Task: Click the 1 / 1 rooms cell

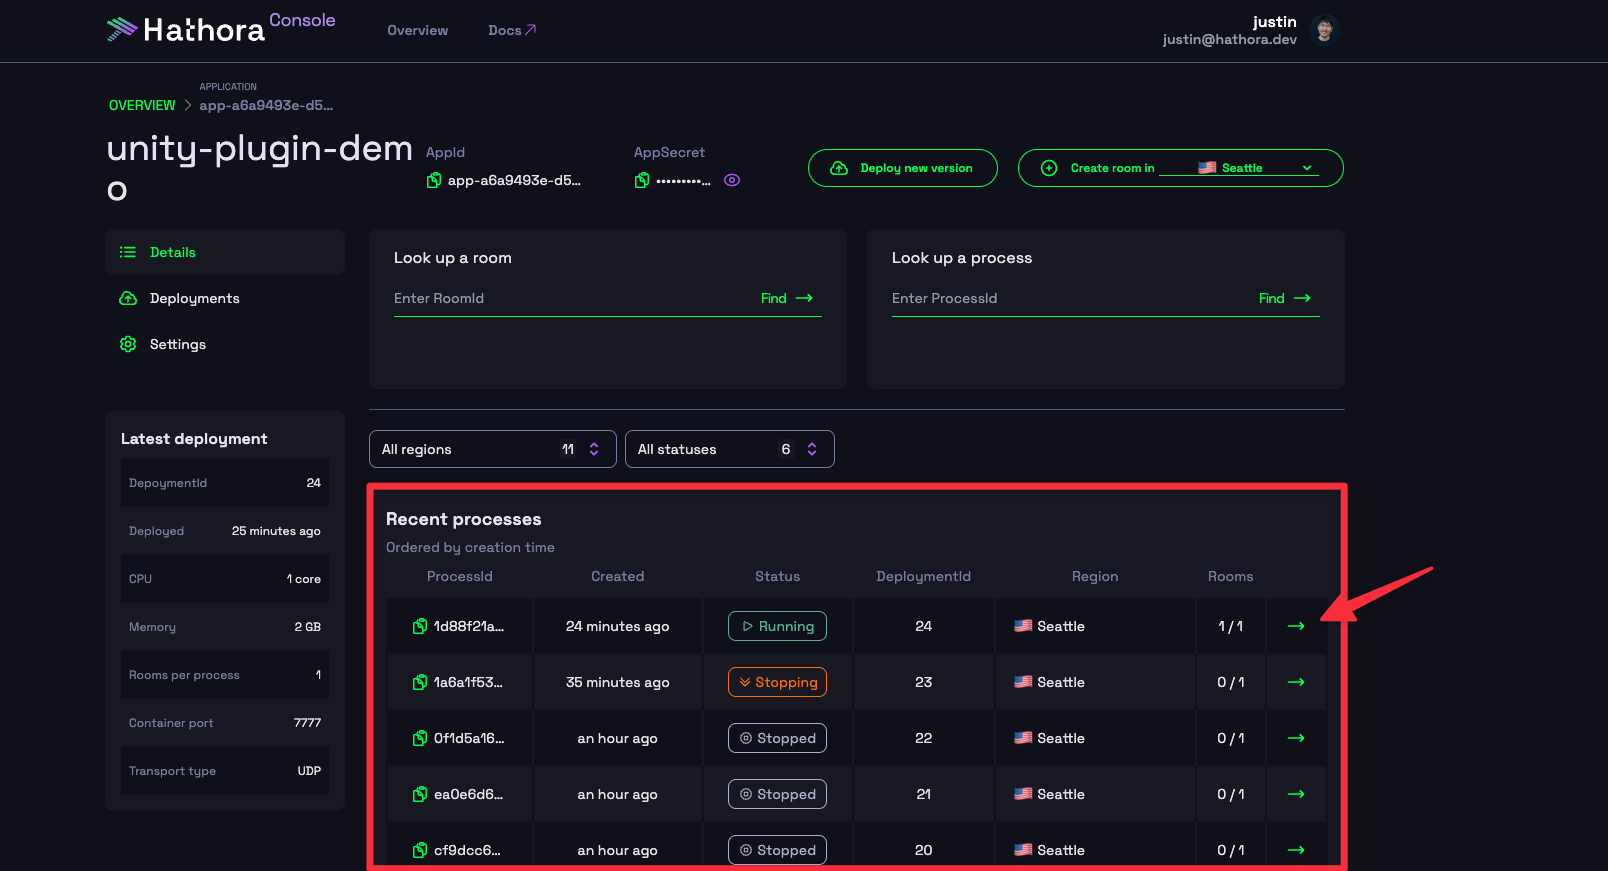Action: click(x=1230, y=626)
